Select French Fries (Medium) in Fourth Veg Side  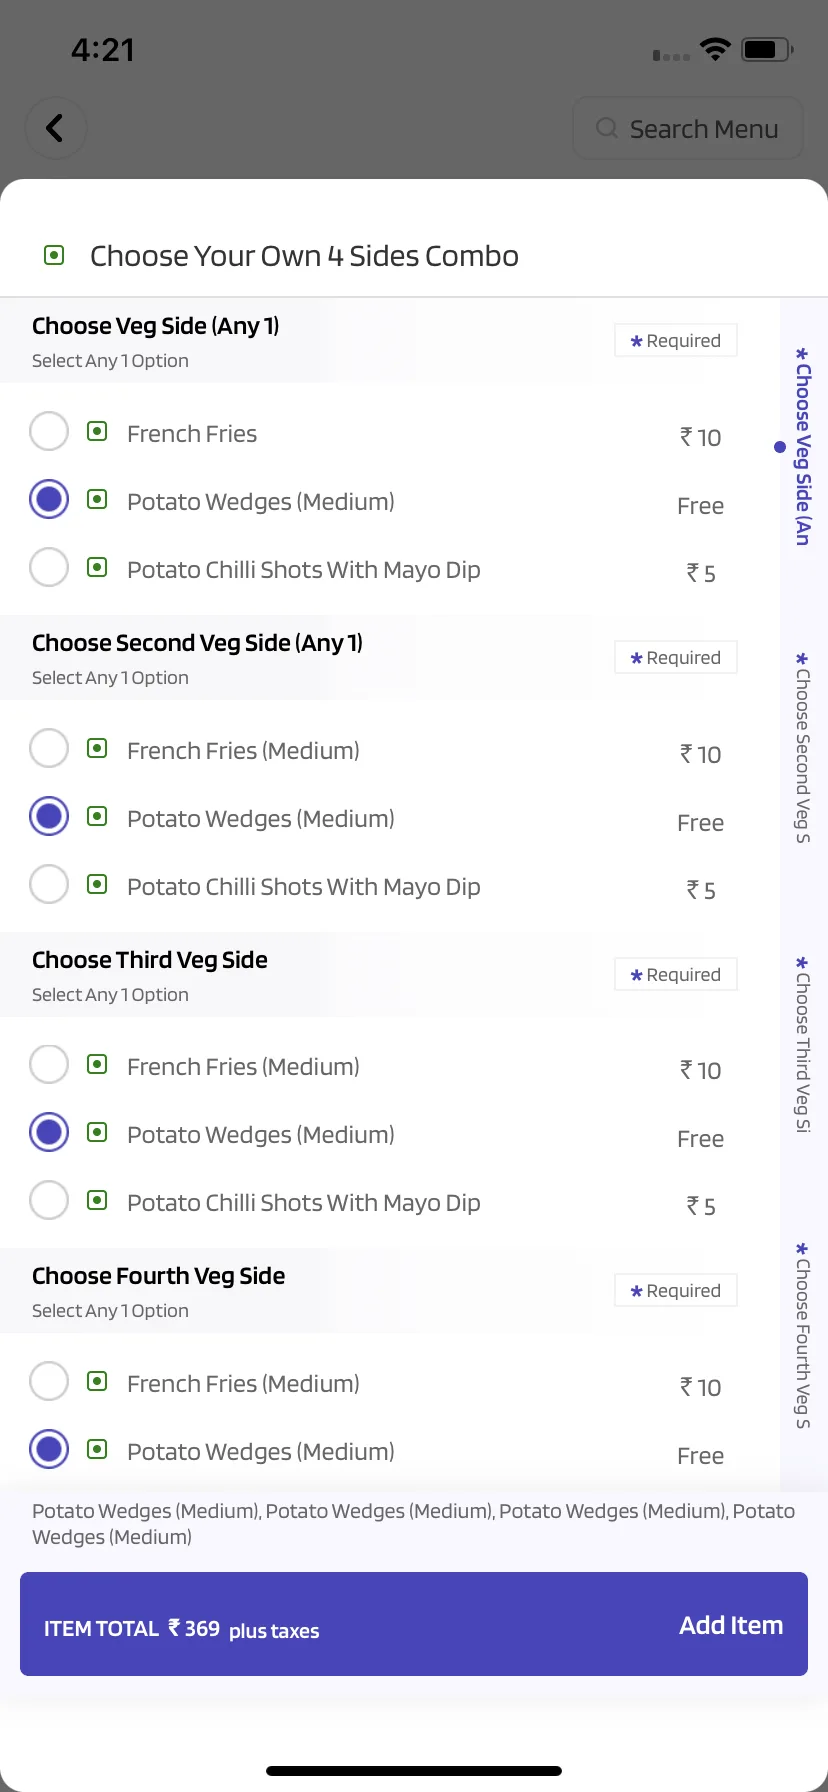pos(49,1381)
